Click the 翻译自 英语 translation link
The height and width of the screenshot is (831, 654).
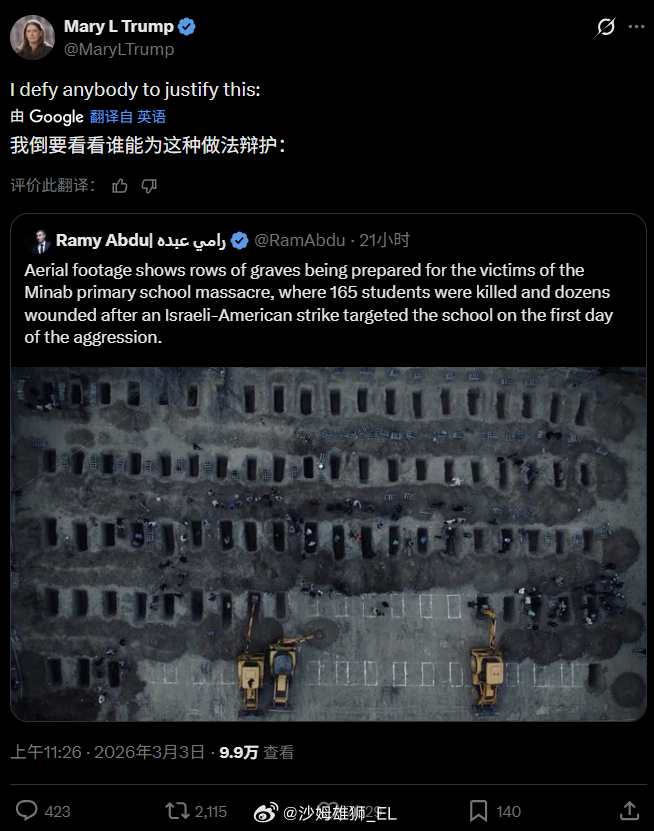[x=128, y=117]
